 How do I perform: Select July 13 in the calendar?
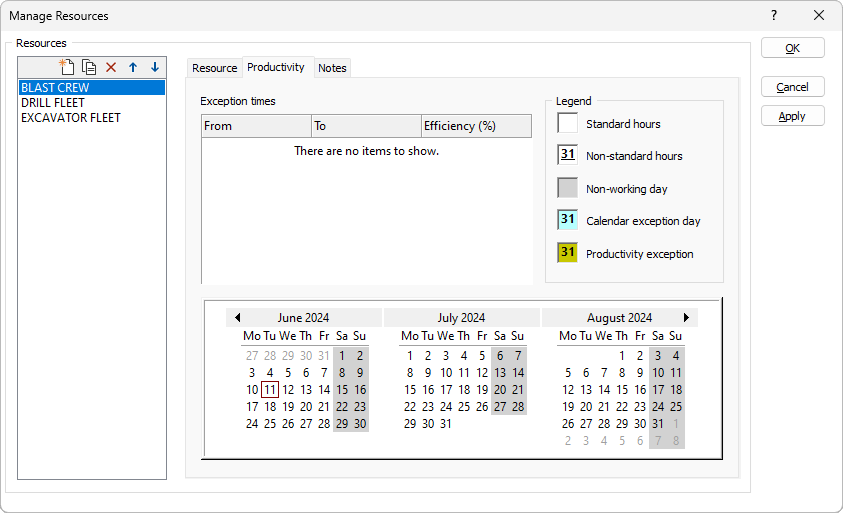[x=500, y=373]
